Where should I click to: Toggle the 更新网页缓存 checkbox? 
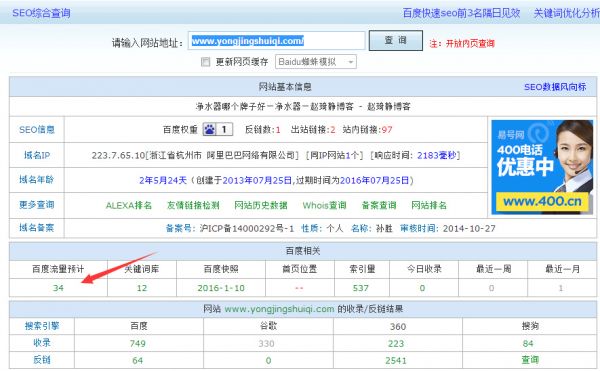[205, 62]
